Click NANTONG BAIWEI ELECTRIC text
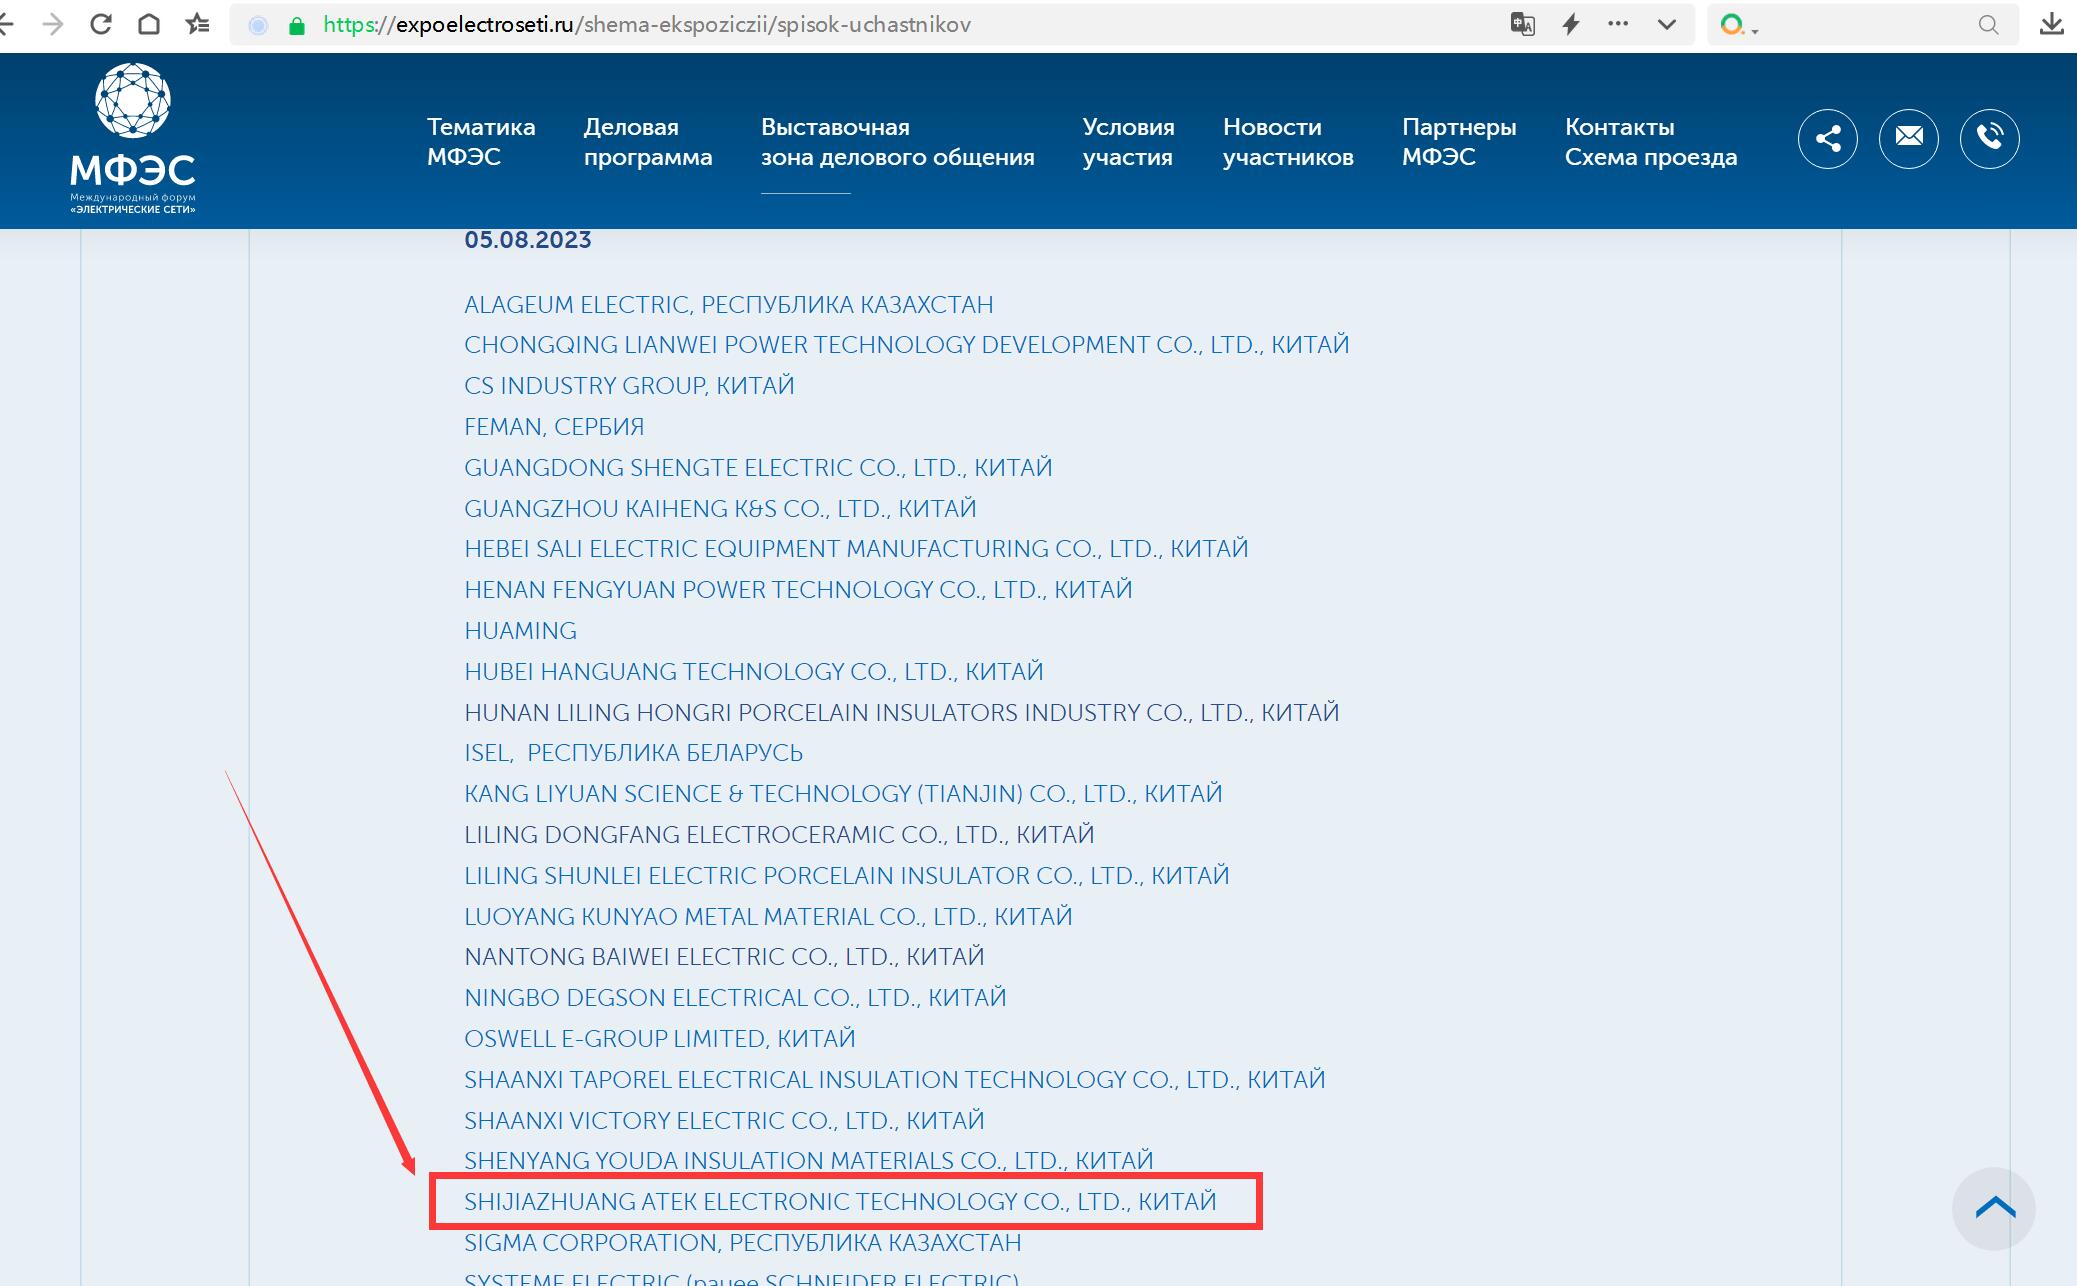This screenshot has height=1286, width=2077. [x=724, y=957]
